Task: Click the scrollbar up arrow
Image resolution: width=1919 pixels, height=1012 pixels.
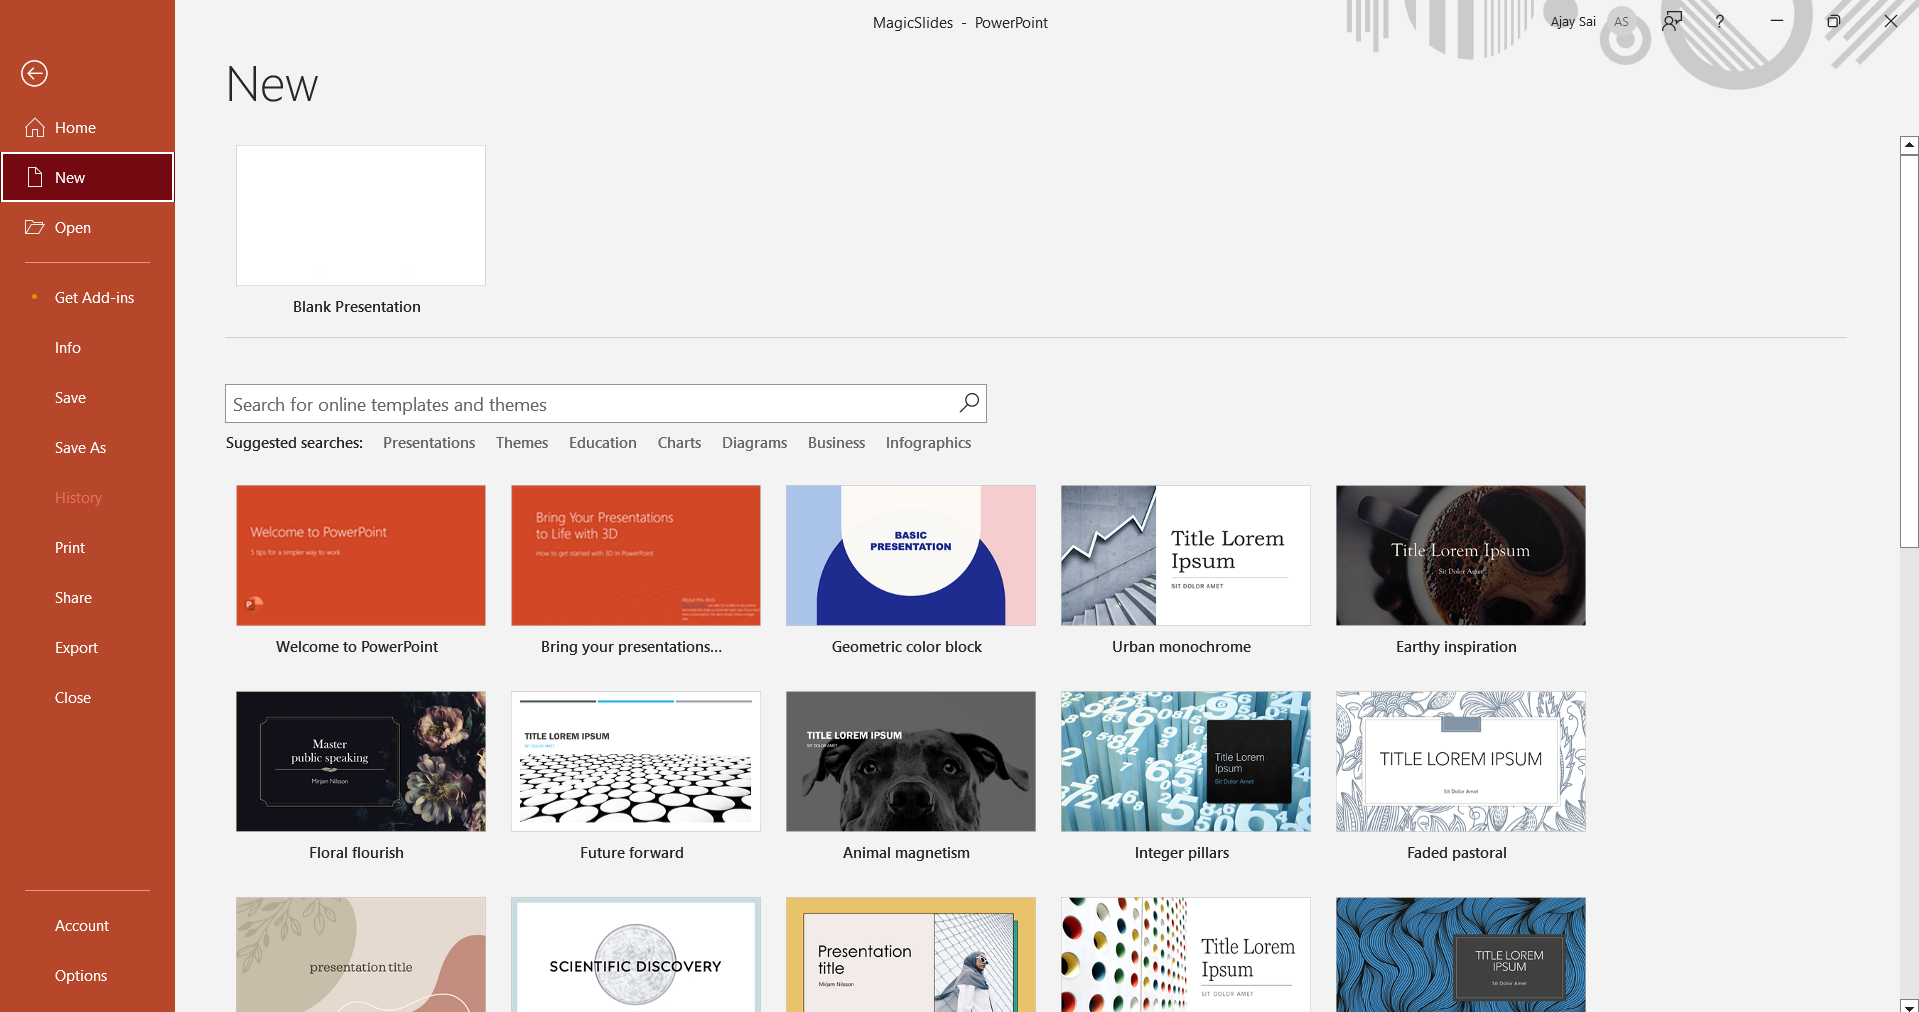Action: point(1909,145)
